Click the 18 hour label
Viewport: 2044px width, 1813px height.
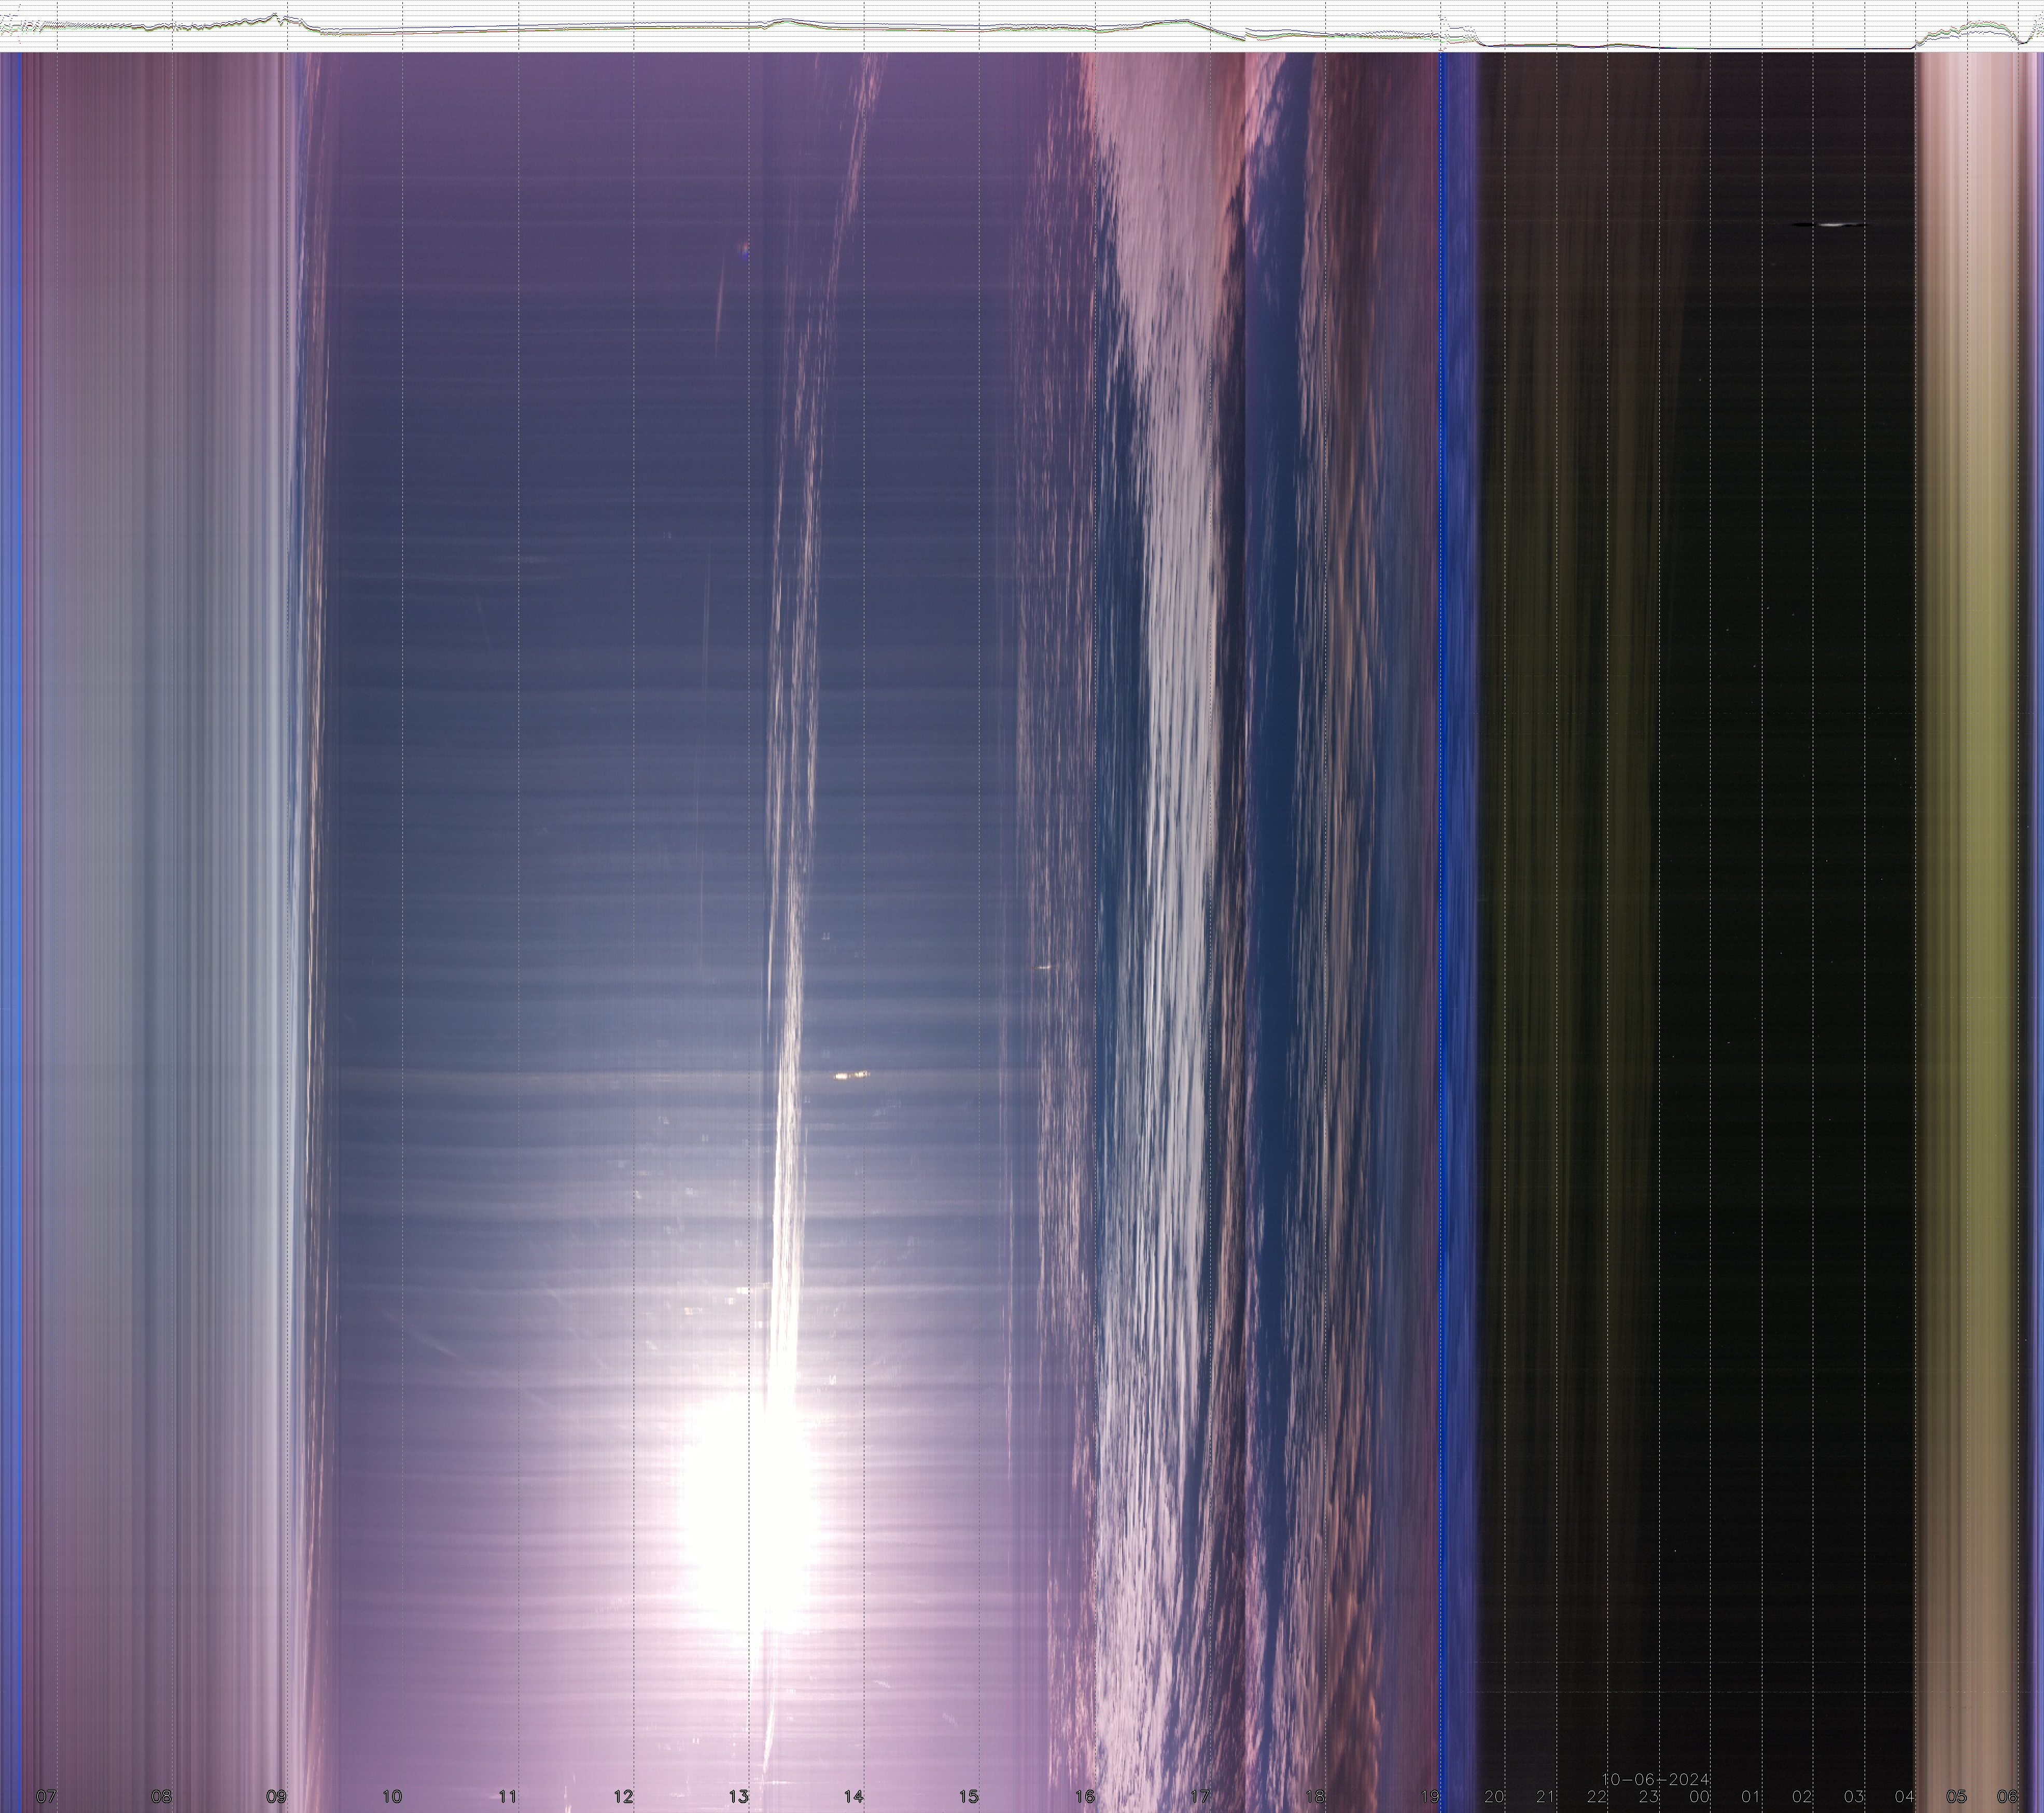tap(1315, 1796)
